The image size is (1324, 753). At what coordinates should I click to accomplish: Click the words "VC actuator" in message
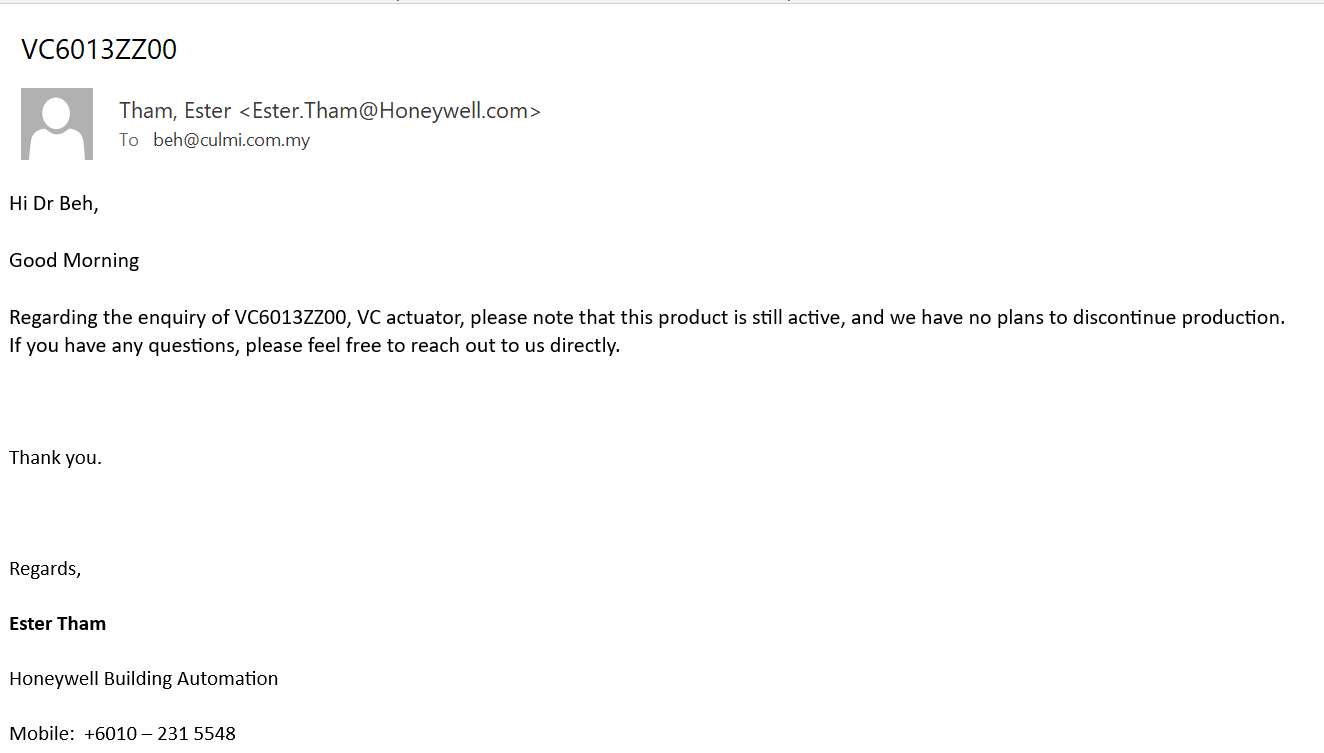pyautogui.click(x=409, y=318)
